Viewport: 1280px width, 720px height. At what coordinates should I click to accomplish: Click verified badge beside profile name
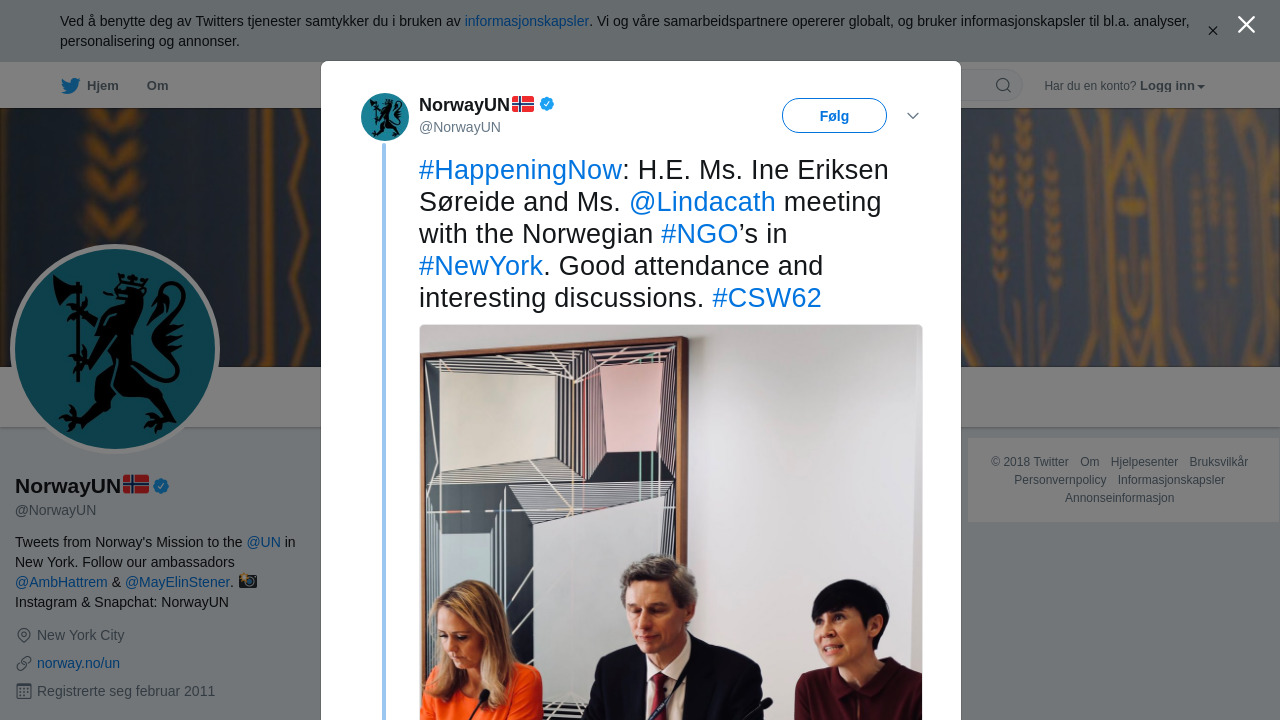click(161, 486)
